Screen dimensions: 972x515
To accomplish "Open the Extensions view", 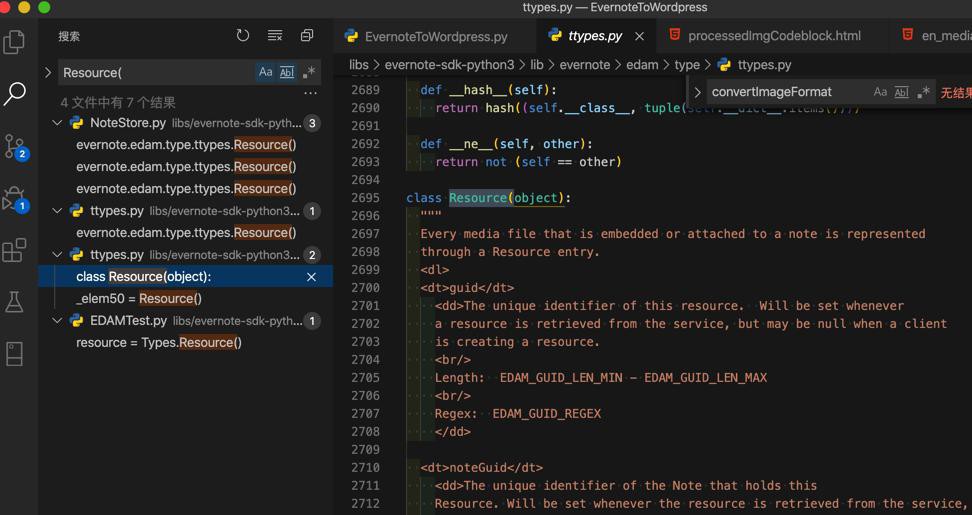I will [x=14, y=250].
